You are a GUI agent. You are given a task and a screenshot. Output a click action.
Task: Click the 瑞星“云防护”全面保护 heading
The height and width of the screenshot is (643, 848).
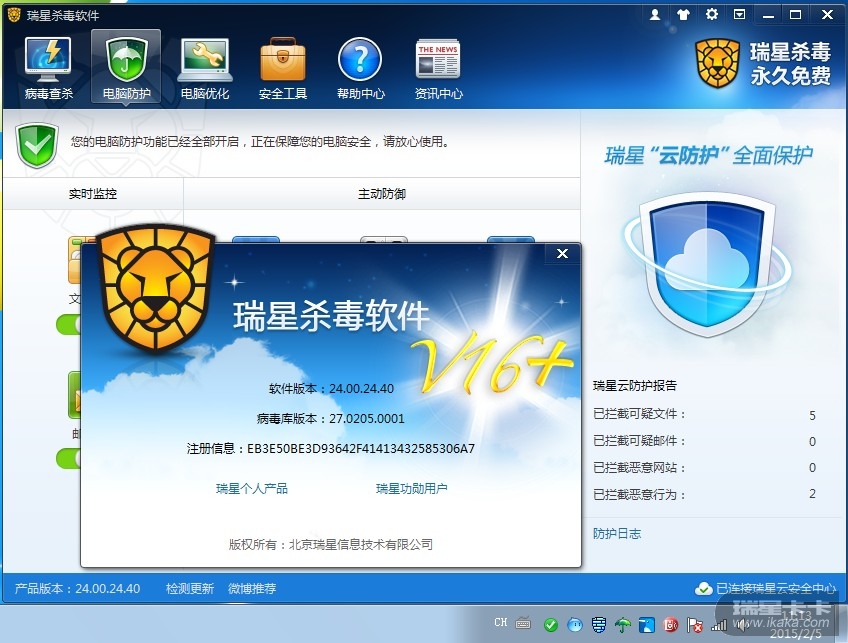[708, 155]
